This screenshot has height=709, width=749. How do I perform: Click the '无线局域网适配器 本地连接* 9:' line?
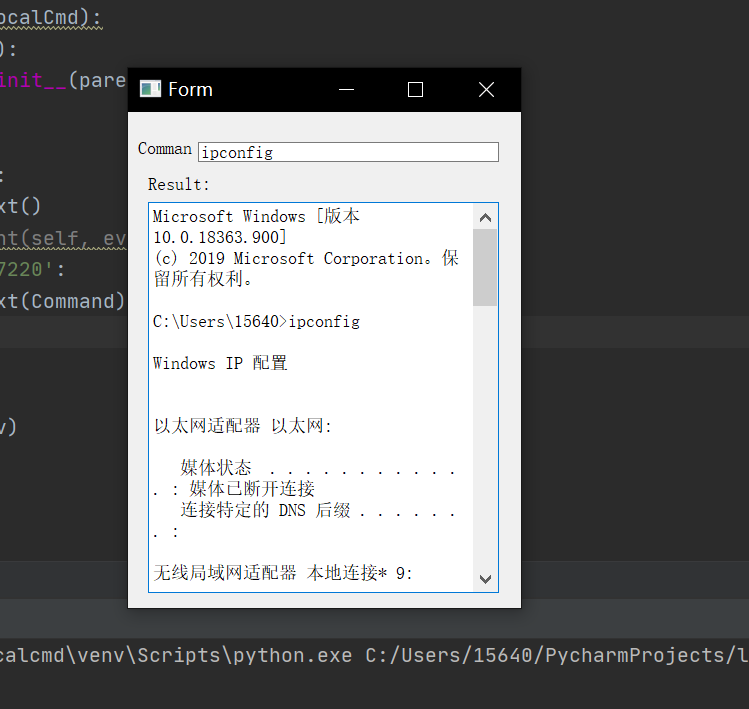click(283, 572)
